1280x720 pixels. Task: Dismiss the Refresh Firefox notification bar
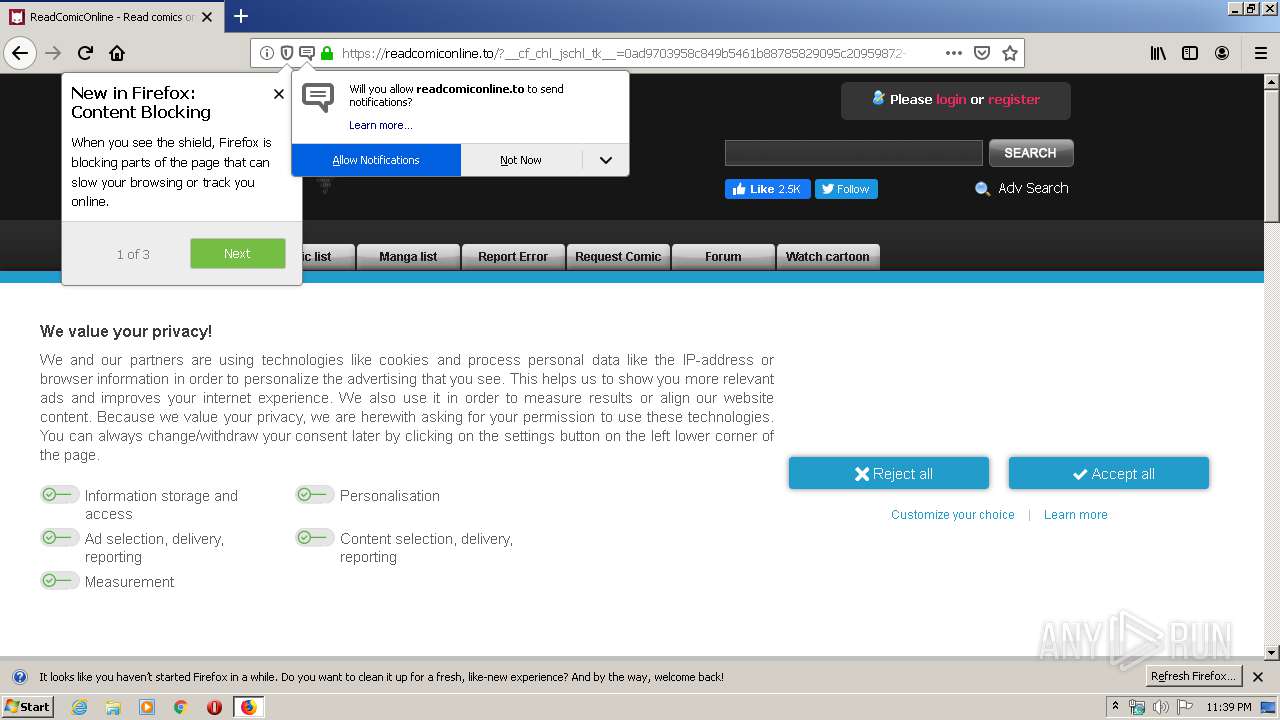click(1258, 677)
